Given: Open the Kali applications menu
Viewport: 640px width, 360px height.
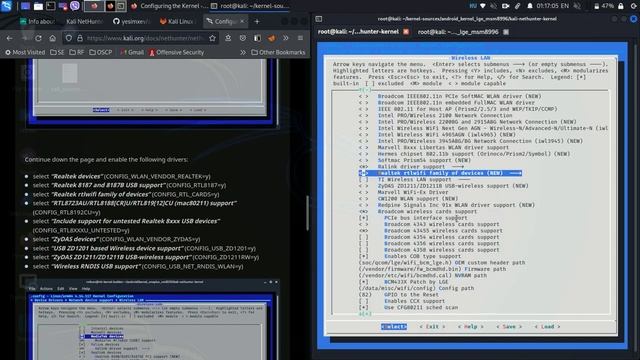Looking at the screenshot, I should 6,6.
